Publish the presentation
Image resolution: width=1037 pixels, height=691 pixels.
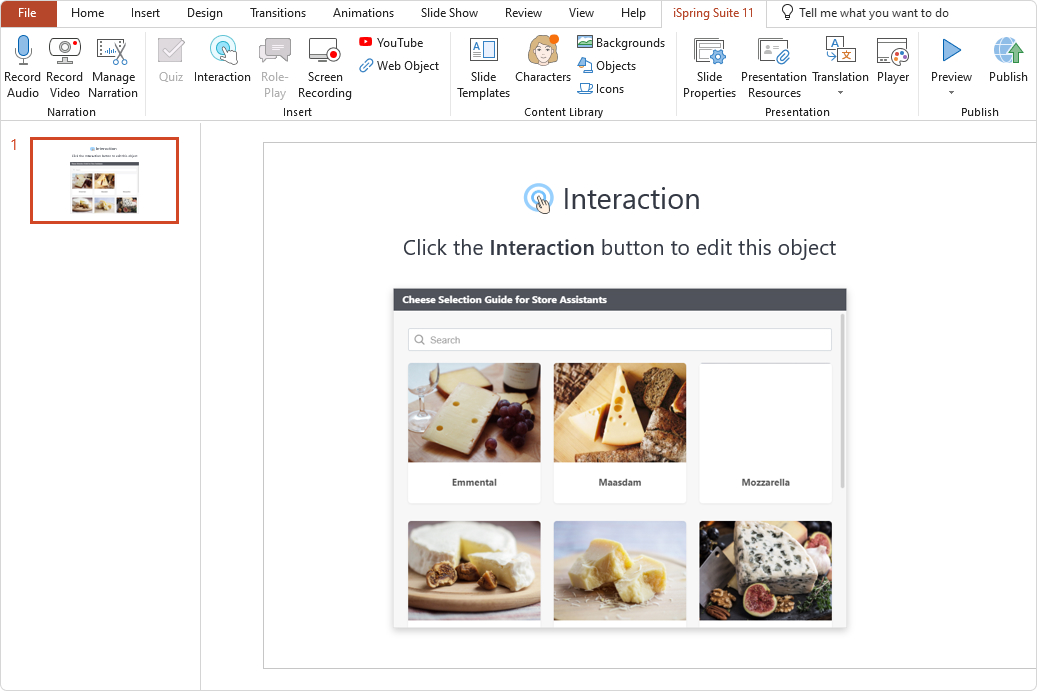[1008, 65]
